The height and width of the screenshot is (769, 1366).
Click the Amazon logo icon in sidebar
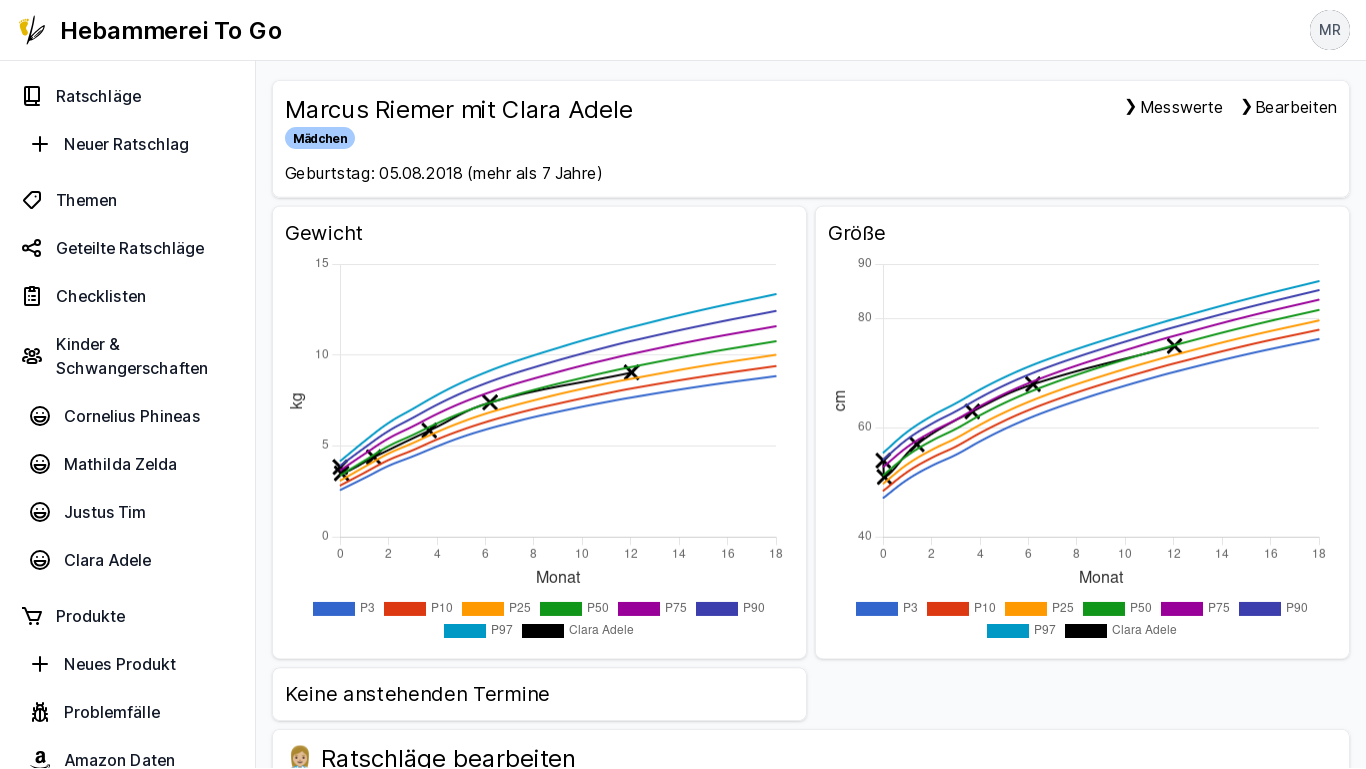click(40, 759)
